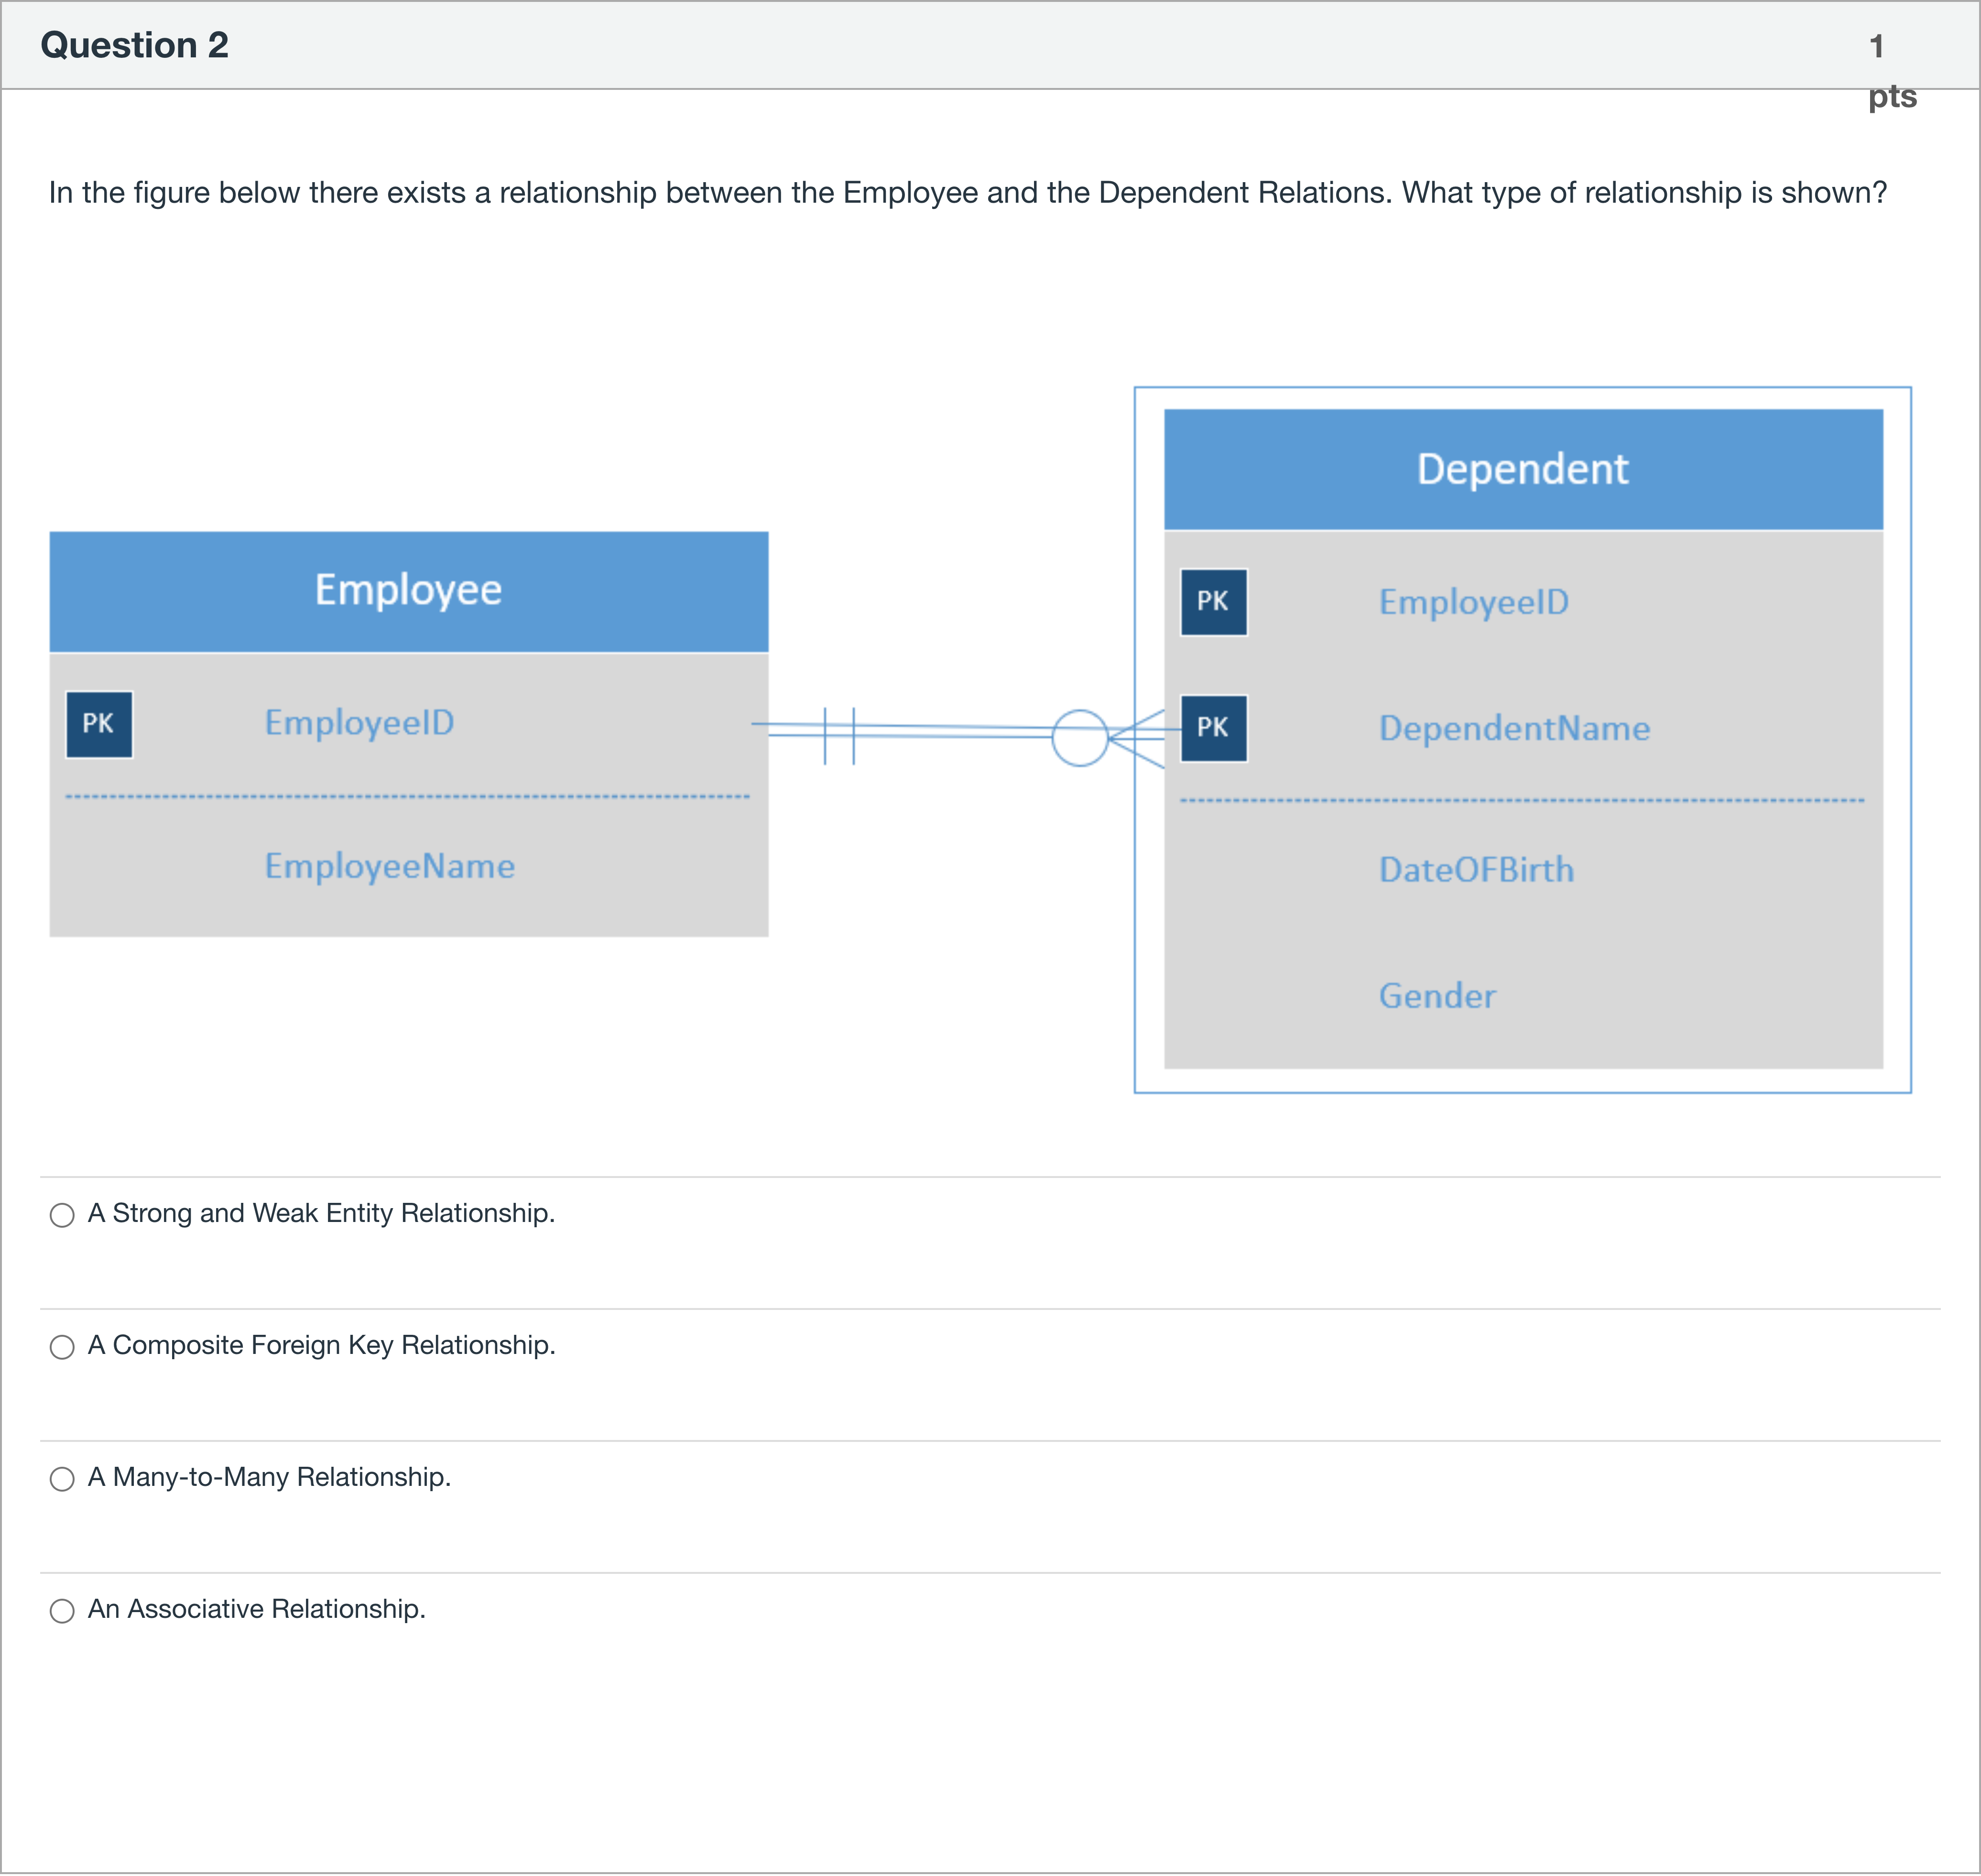Click the Gender attribute in Dependent

coord(1437,996)
